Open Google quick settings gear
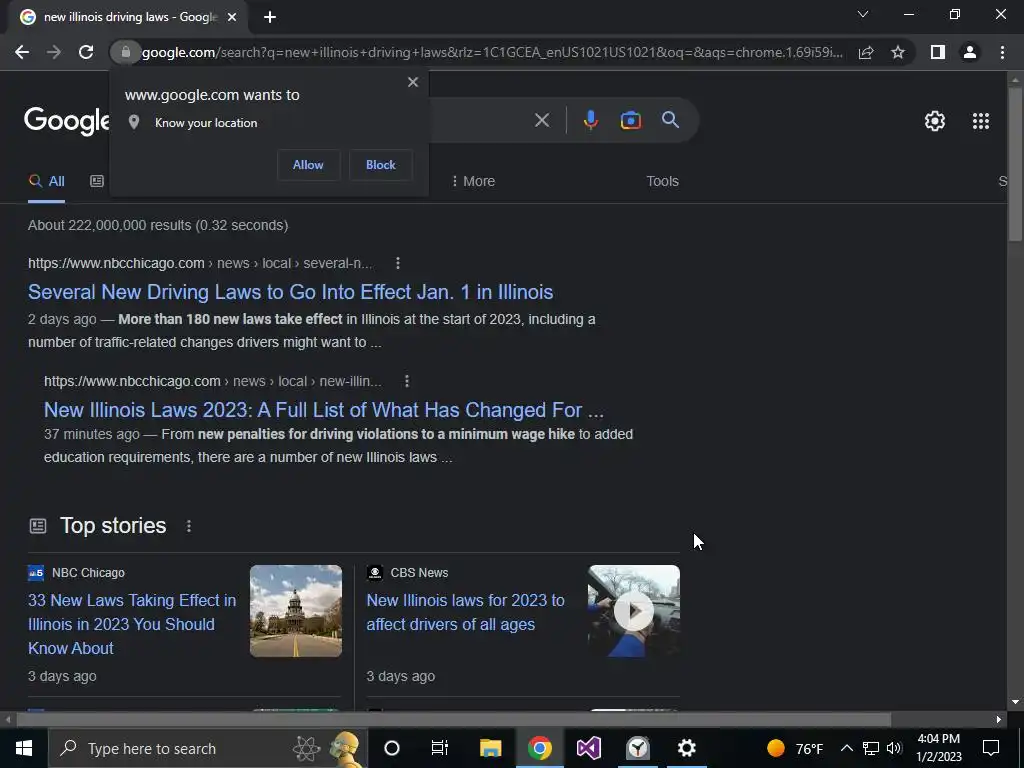Screen dimensions: 1024x768 [x=935, y=121]
